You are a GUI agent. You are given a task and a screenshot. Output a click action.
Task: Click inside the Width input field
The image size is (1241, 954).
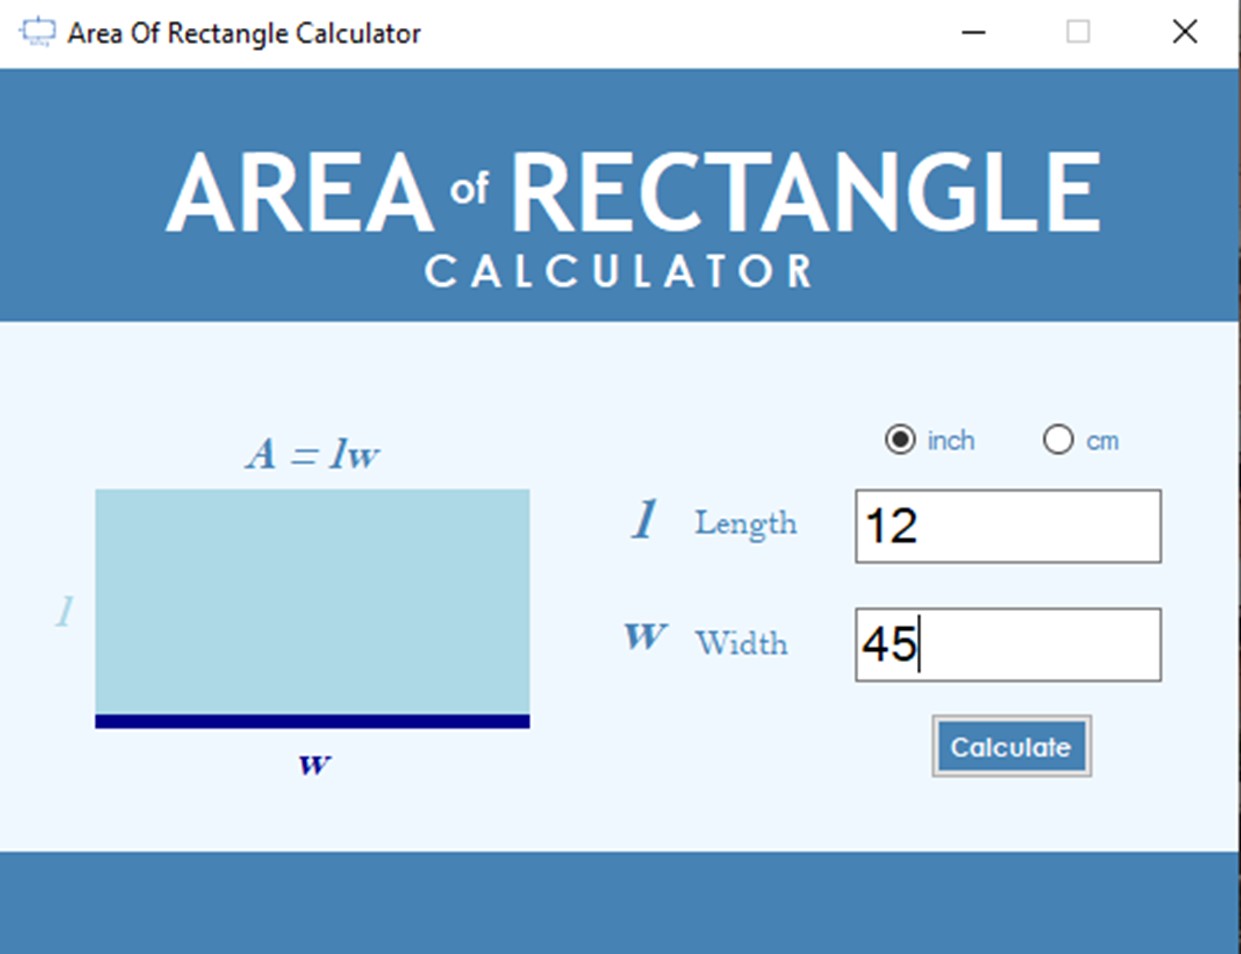1008,645
